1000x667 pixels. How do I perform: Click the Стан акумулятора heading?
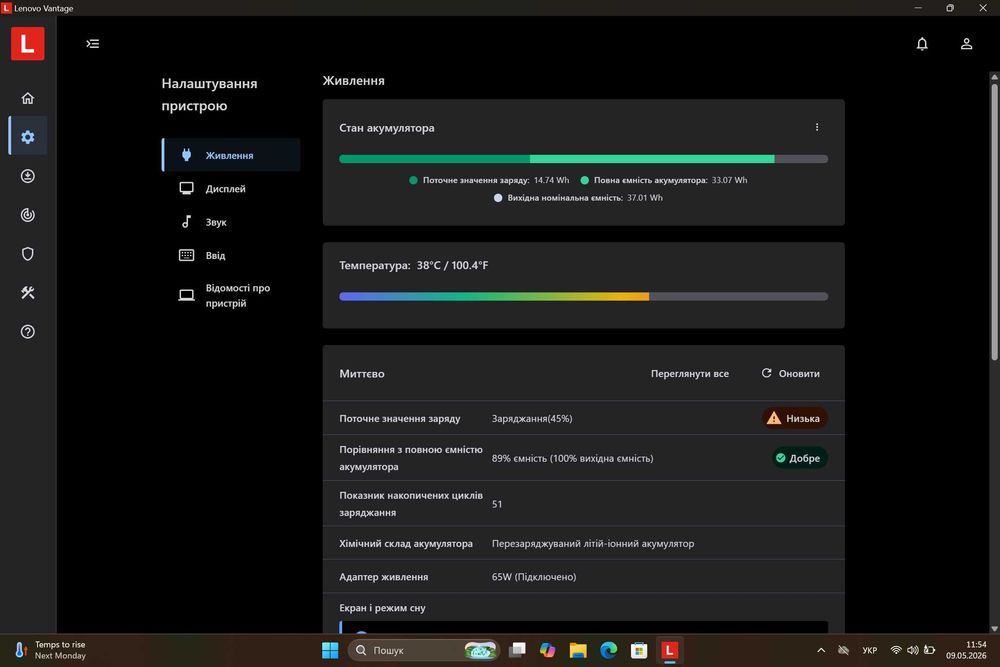coord(386,128)
